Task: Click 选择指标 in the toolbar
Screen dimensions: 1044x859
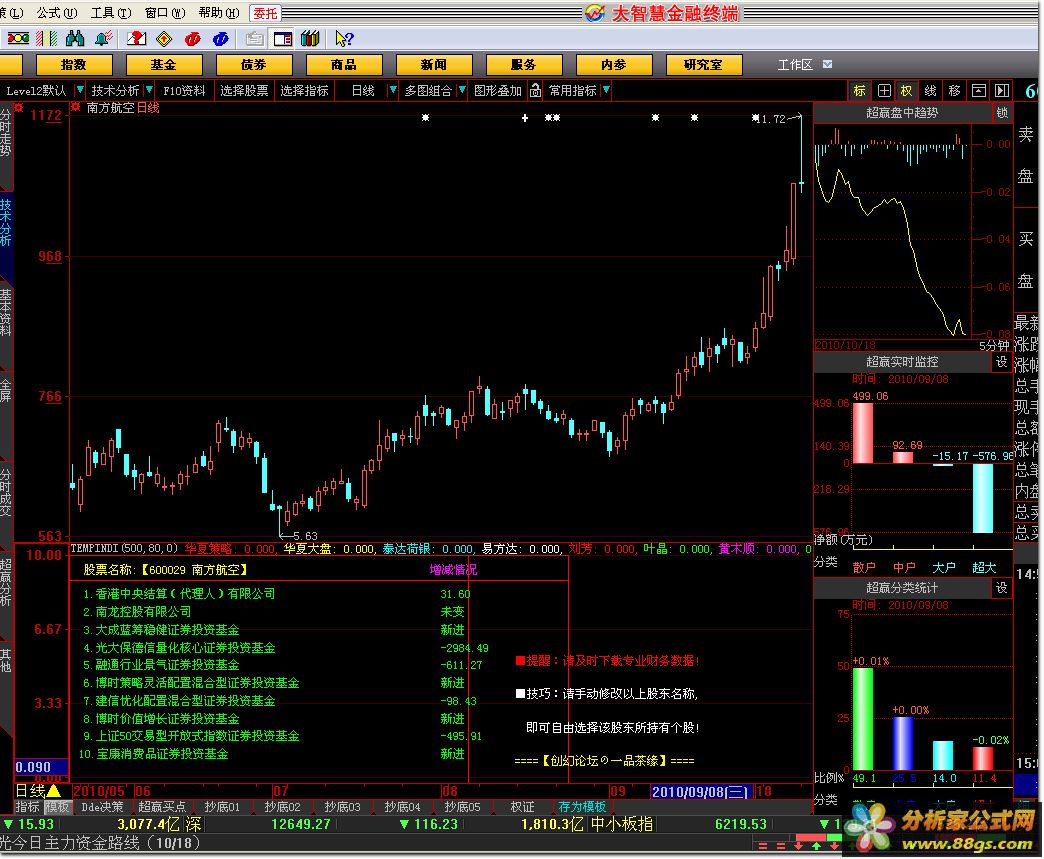Action: 304,91
